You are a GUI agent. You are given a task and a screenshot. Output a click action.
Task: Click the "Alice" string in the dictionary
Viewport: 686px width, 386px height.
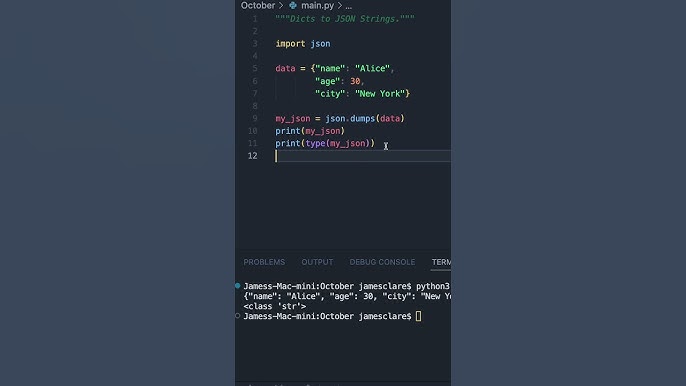(372, 69)
